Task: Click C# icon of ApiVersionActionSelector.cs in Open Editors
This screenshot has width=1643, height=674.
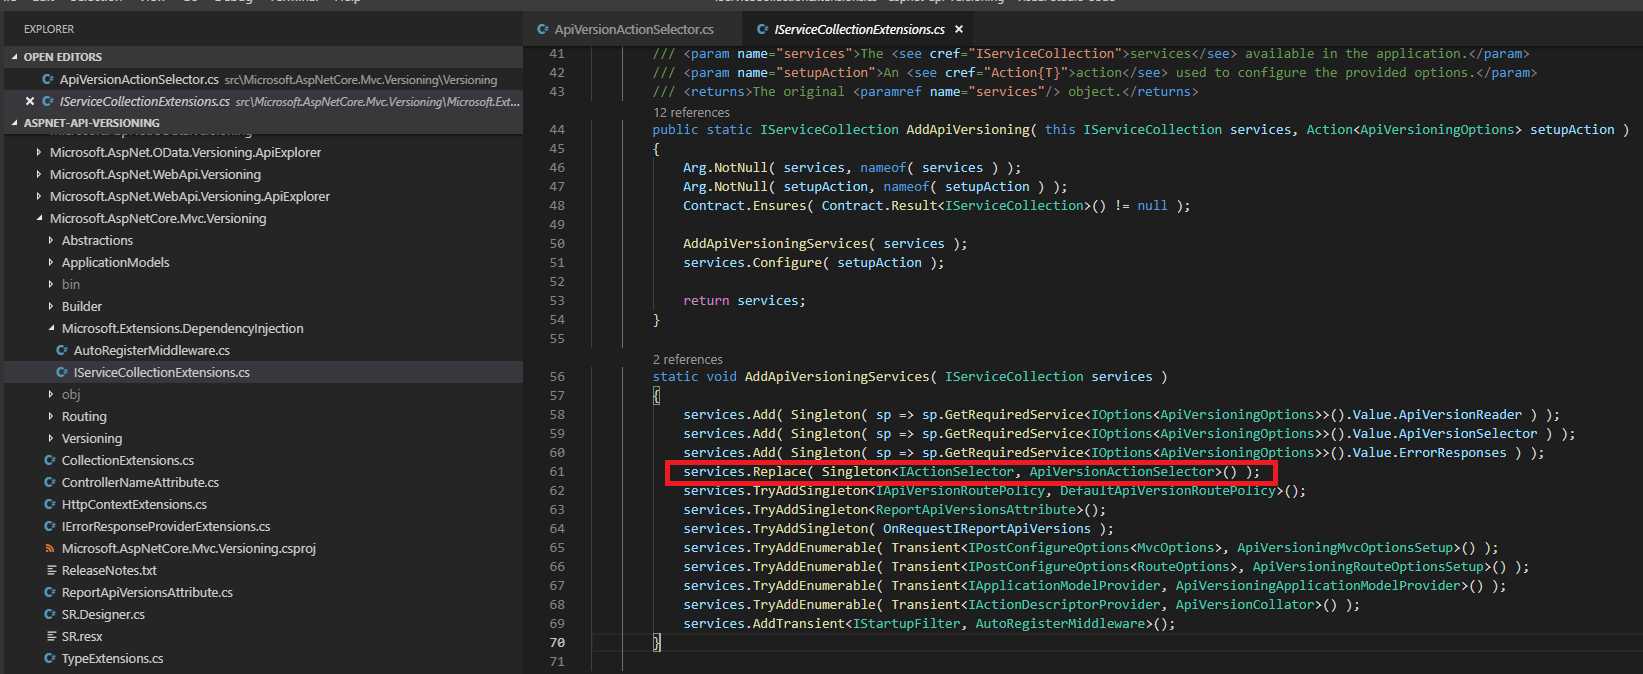Action: [x=47, y=79]
